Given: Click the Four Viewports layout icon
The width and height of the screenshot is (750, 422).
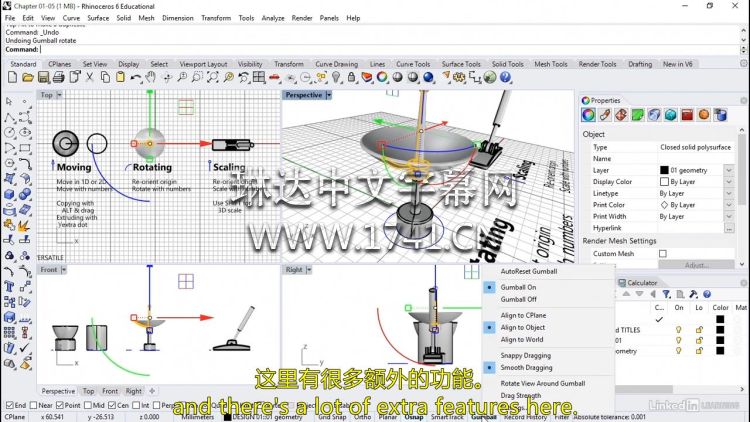Looking at the screenshot, I should 259,77.
